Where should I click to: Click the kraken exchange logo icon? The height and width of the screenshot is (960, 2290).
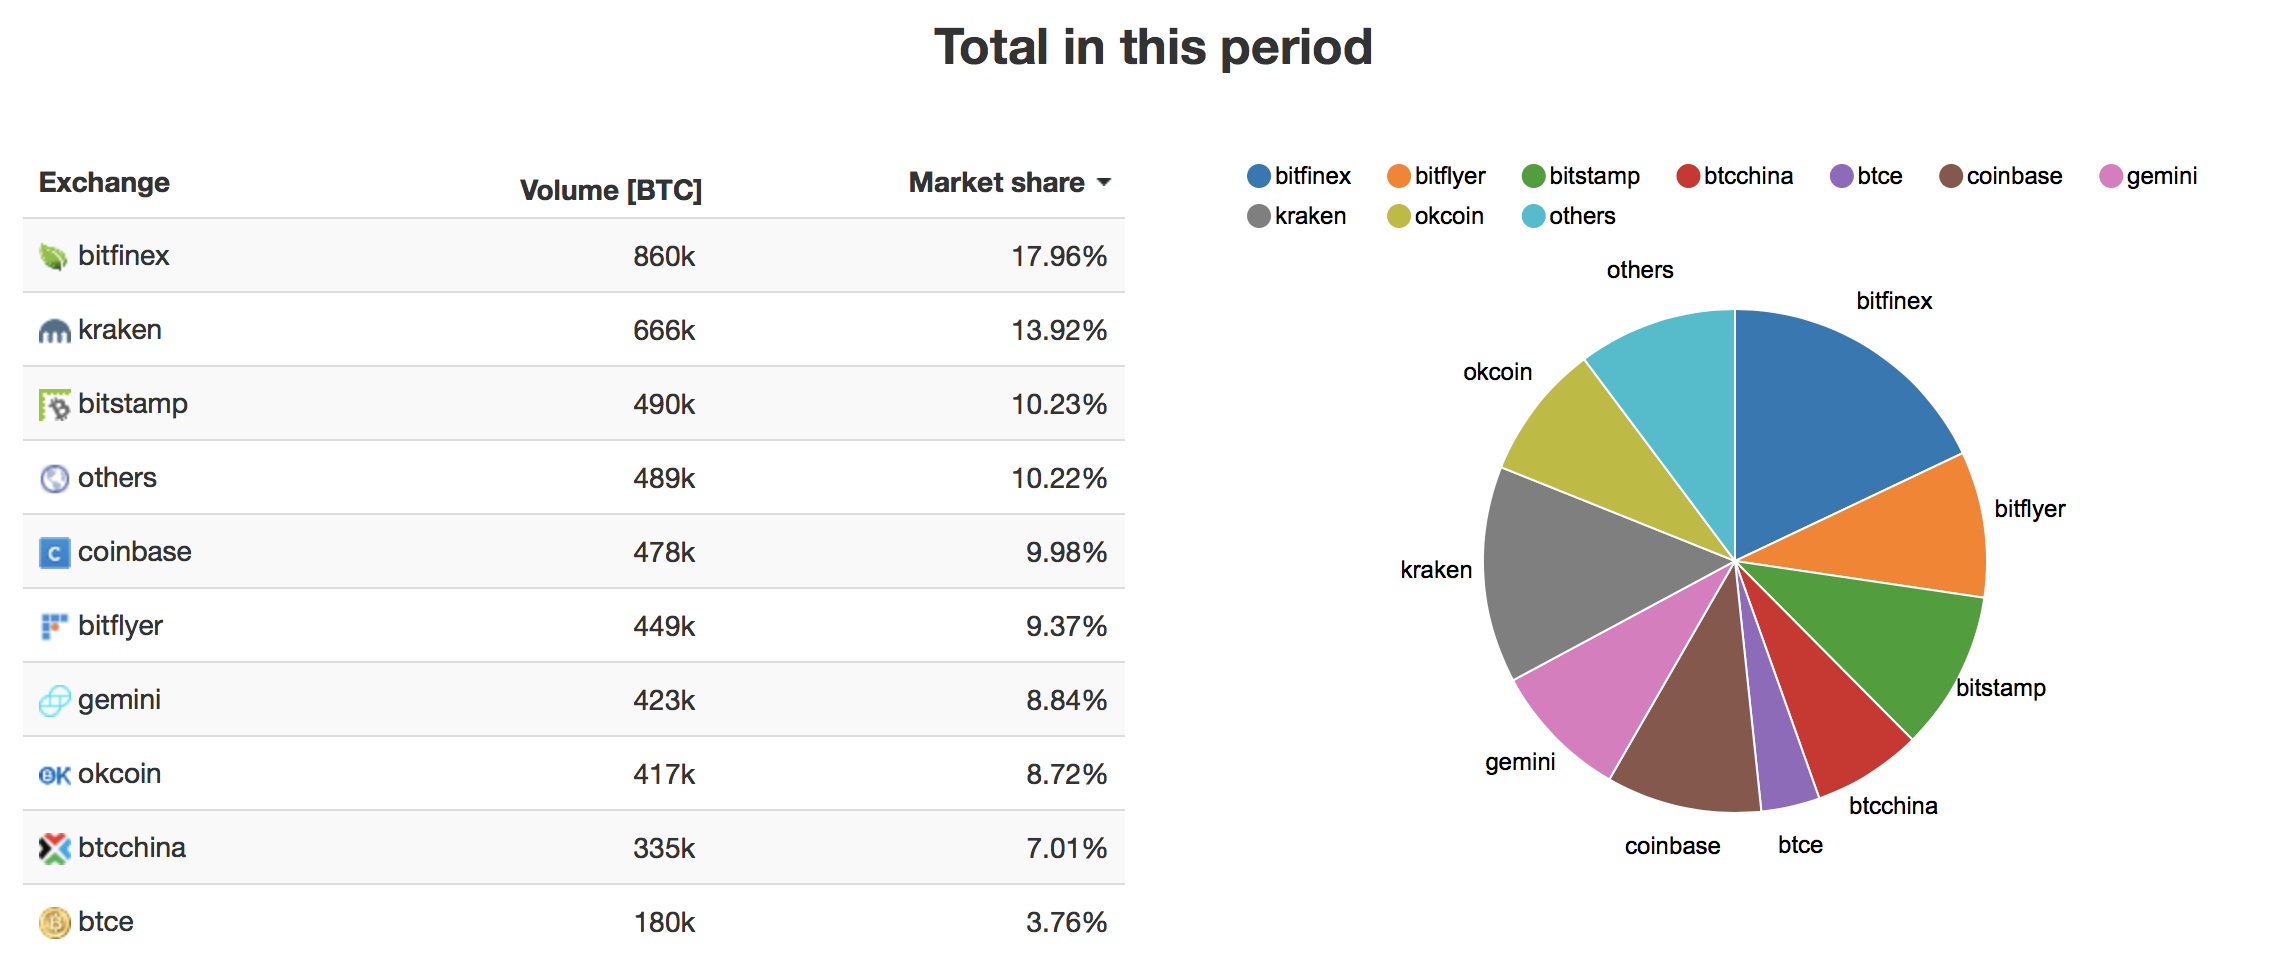click(54, 331)
